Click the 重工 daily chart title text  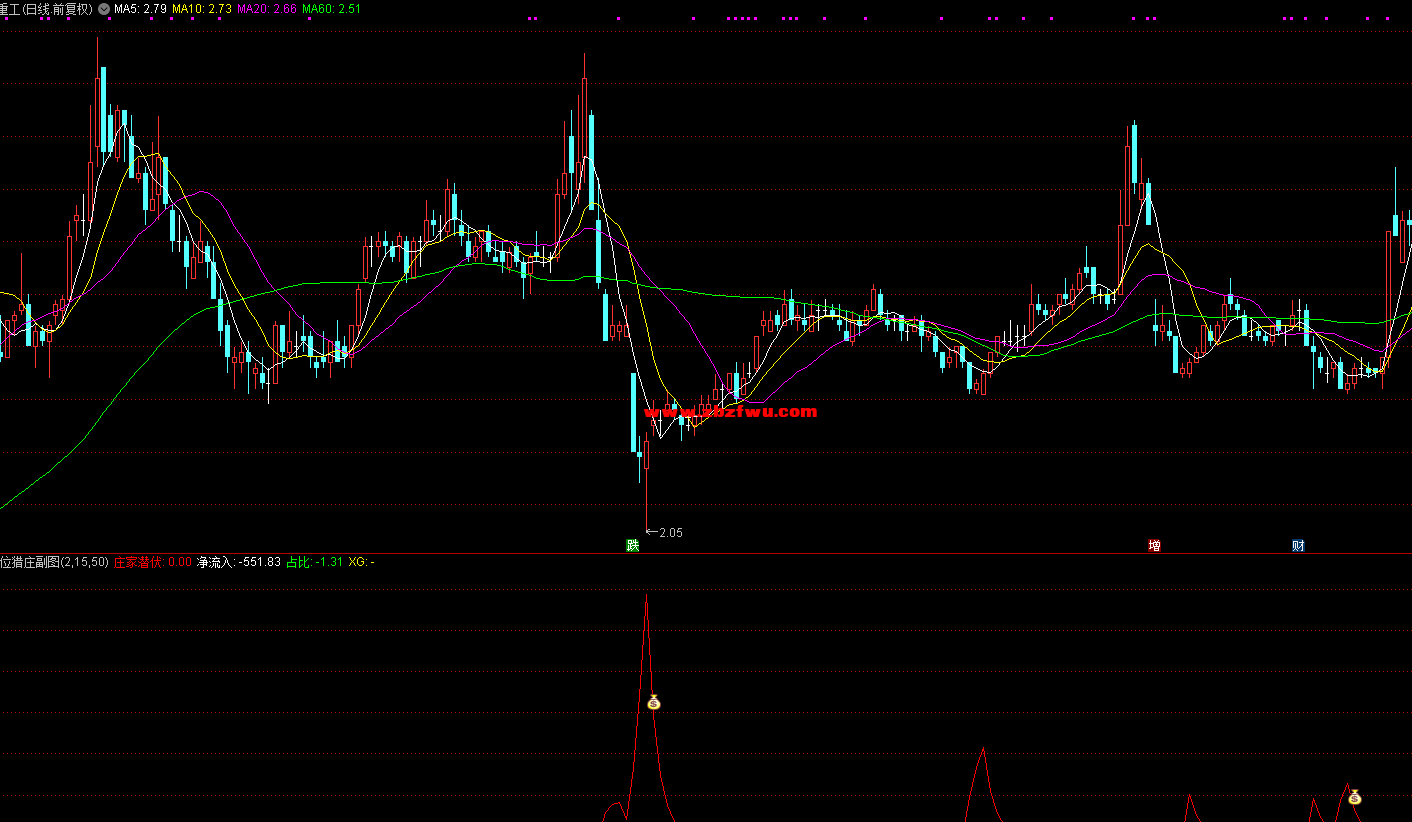[x=46, y=9]
